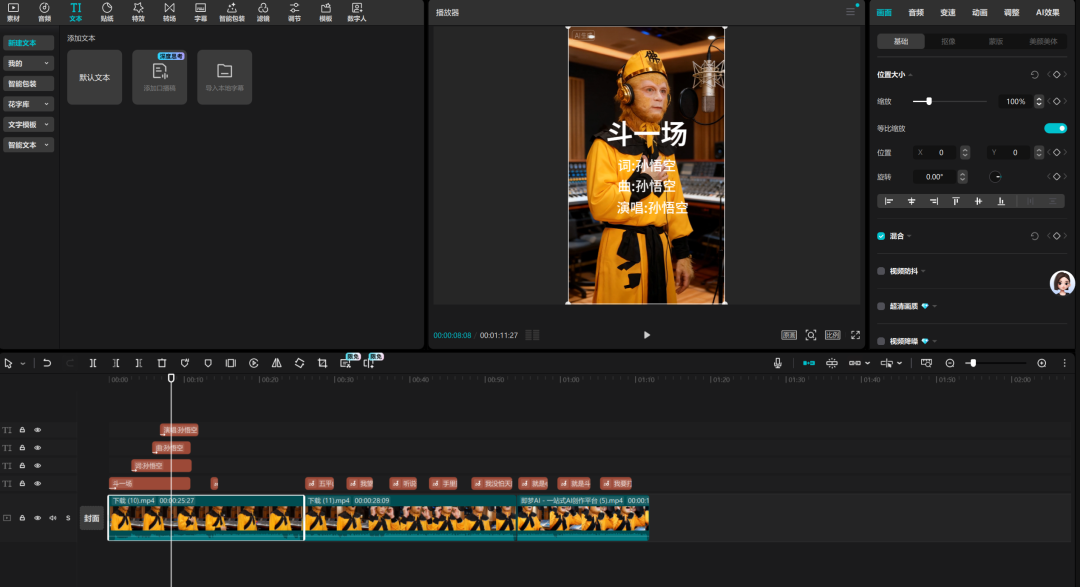Click the 缩放 scale slider handle
The height and width of the screenshot is (587, 1080).
click(x=929, y=101)
